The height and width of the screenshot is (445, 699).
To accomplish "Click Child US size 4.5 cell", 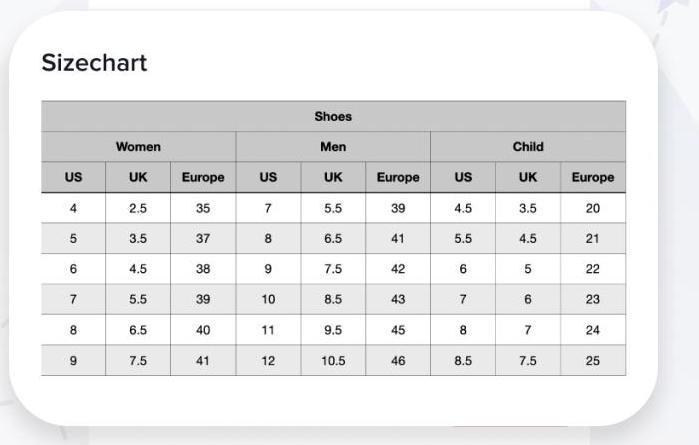I will (x=463, y=208).
